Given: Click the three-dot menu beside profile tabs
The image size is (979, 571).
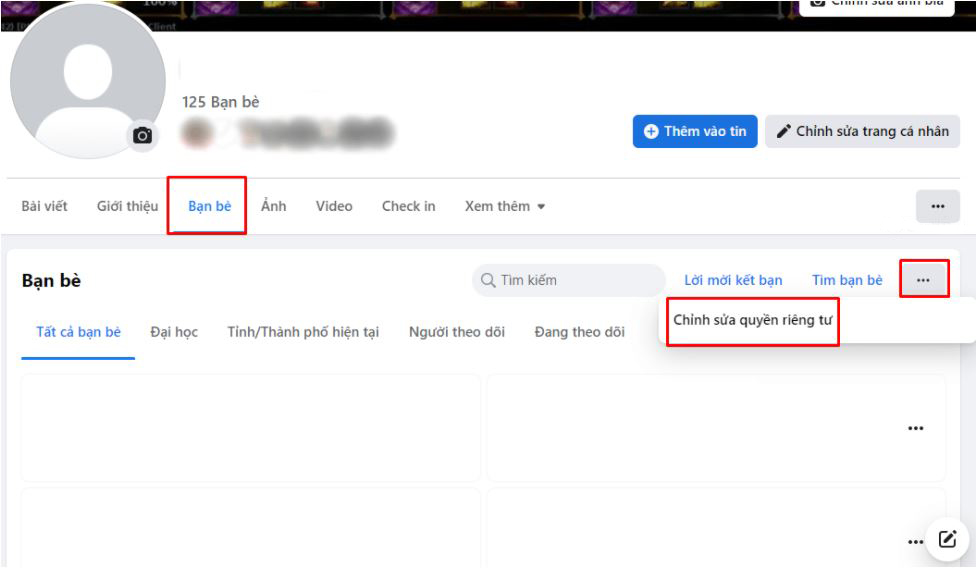Looking at the screenshot, I should tap(937, 206).
